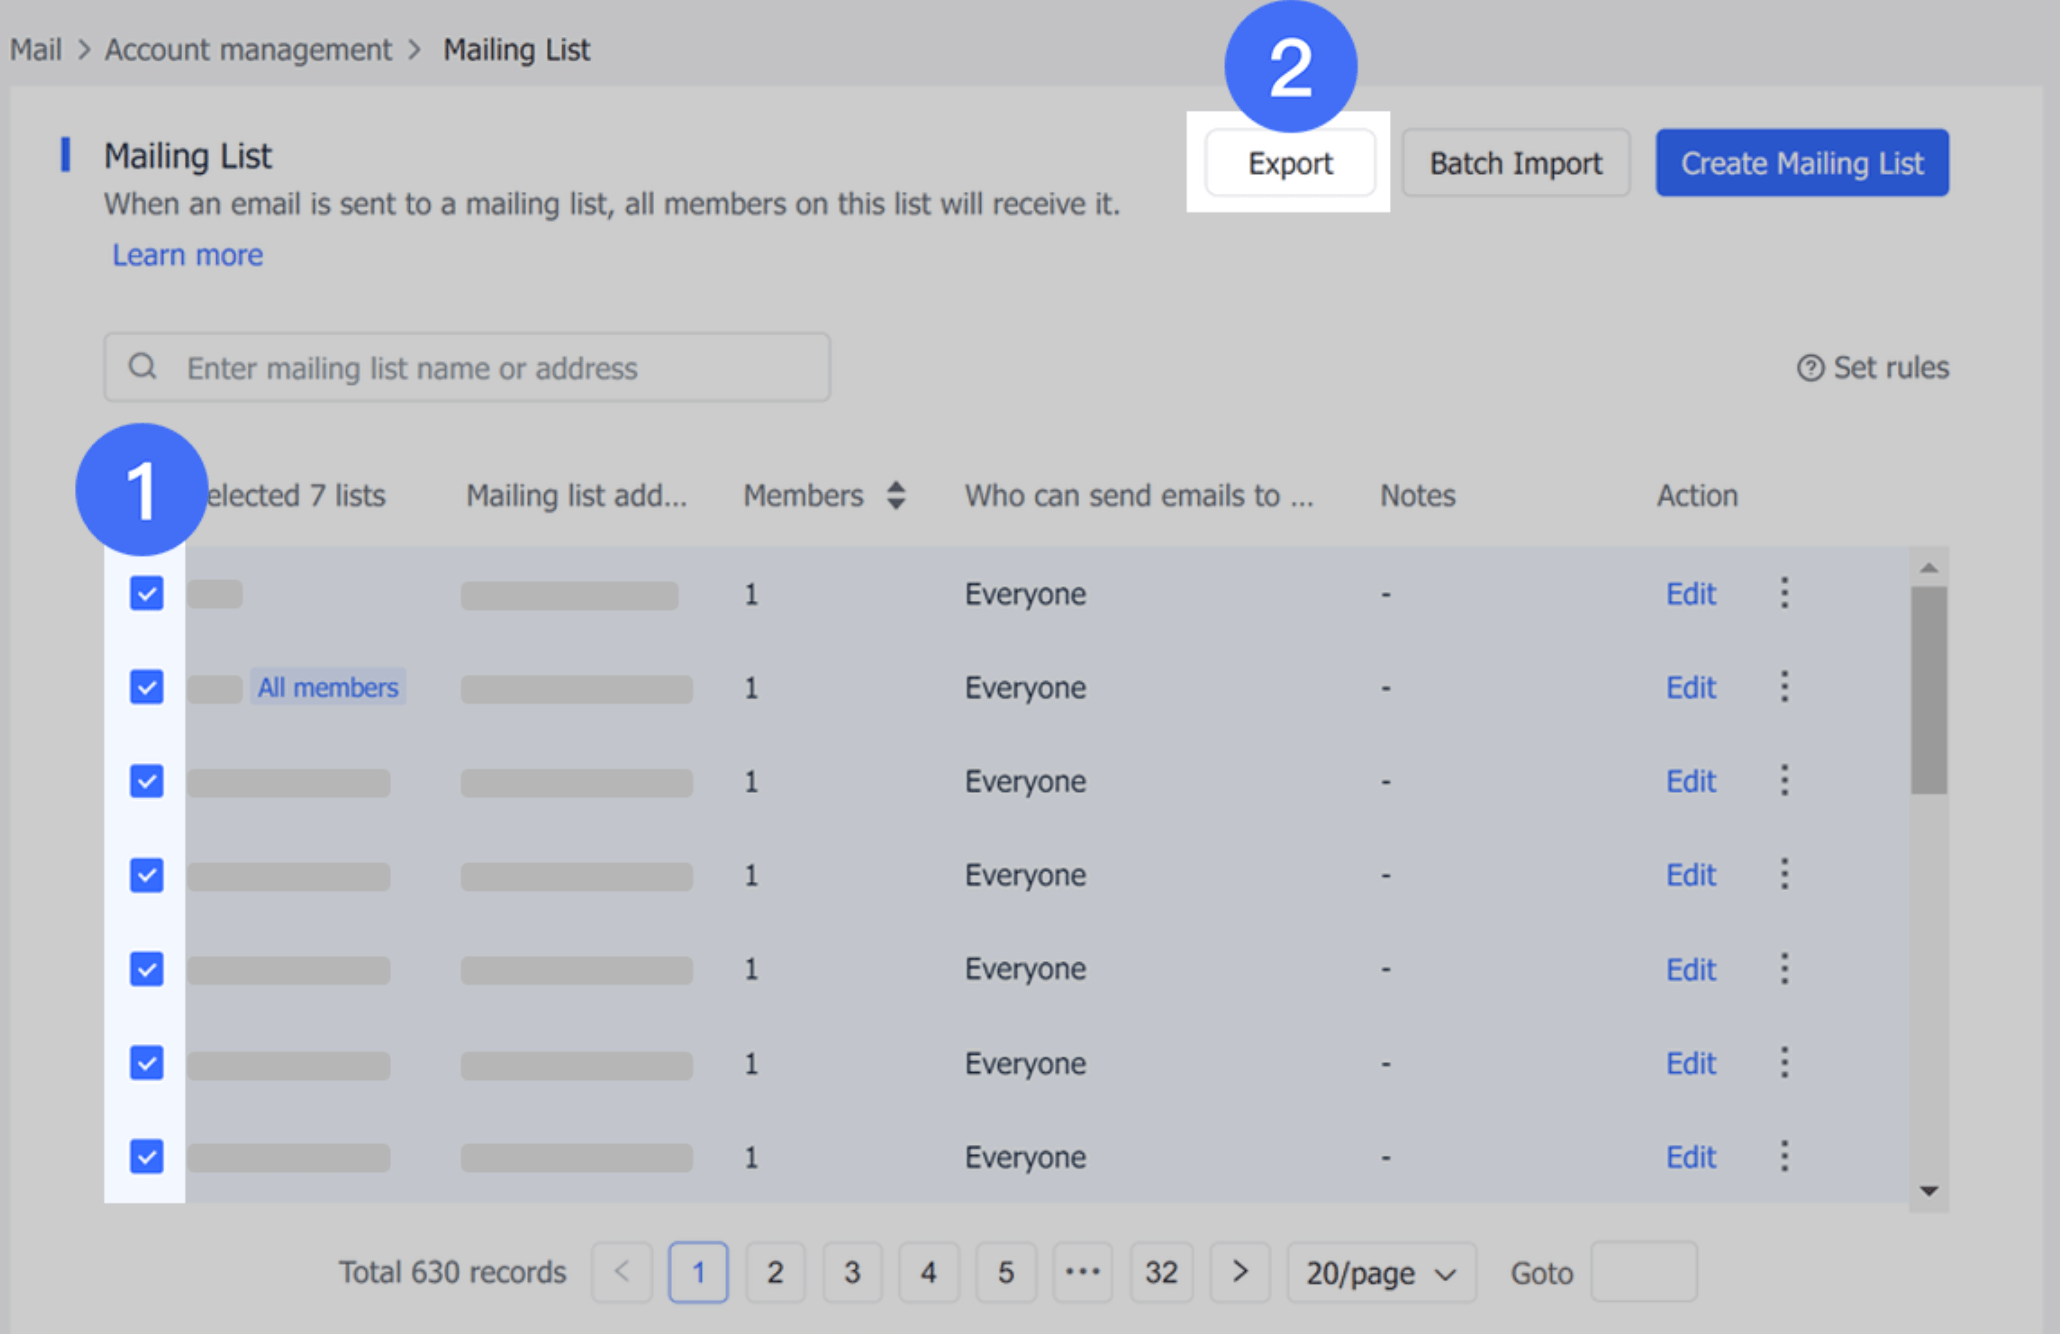Click the scrollbar down arrow in the table
Image resolution: width=2060 pixels, height=1334 pixels.
coord(1929,1191)
